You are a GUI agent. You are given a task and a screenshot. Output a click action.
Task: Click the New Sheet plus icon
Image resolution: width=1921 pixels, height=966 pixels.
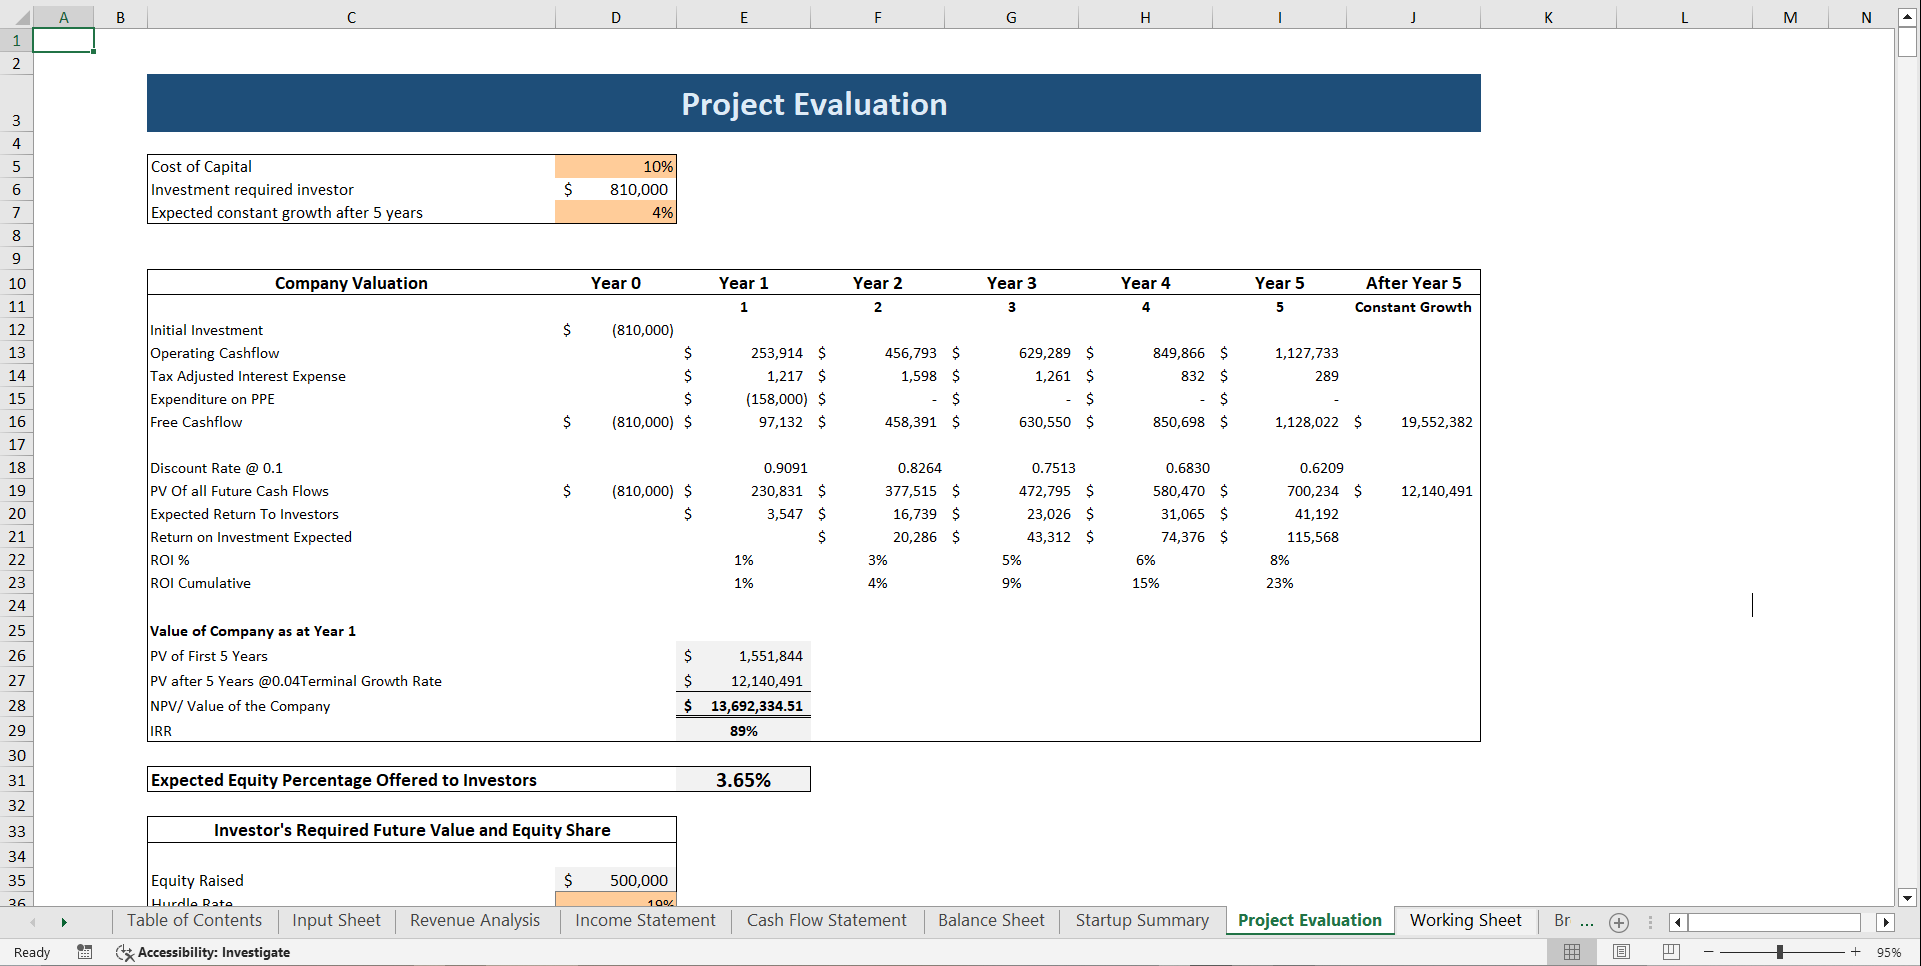pyautogui.click(x=1618, y=923)
